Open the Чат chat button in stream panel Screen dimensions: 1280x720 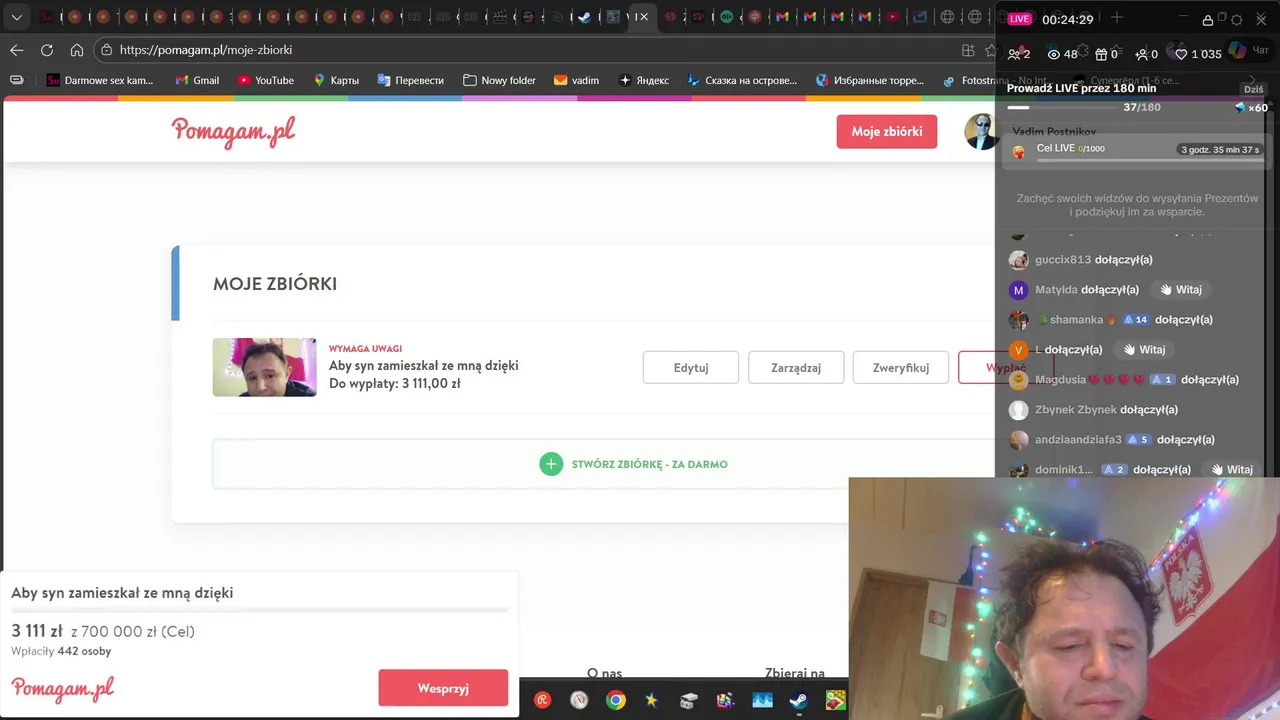1250,51
